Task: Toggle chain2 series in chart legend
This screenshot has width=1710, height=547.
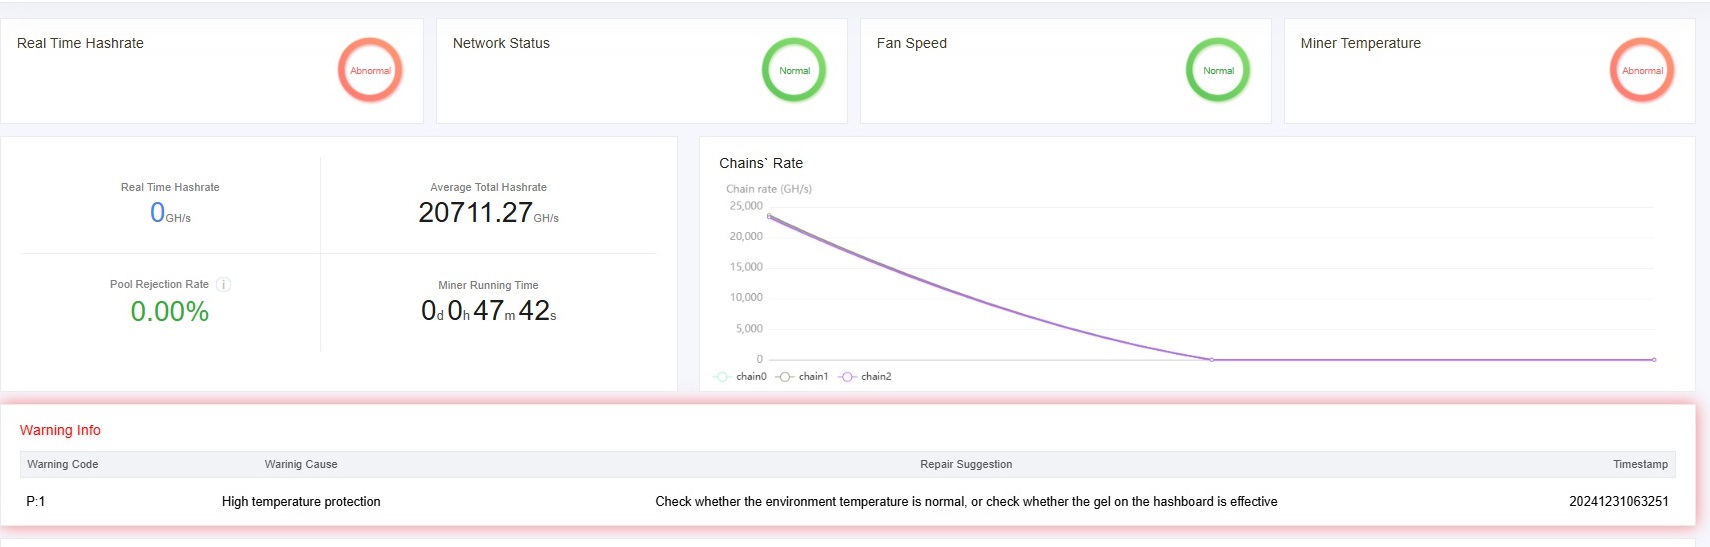Action: point(867,377)
